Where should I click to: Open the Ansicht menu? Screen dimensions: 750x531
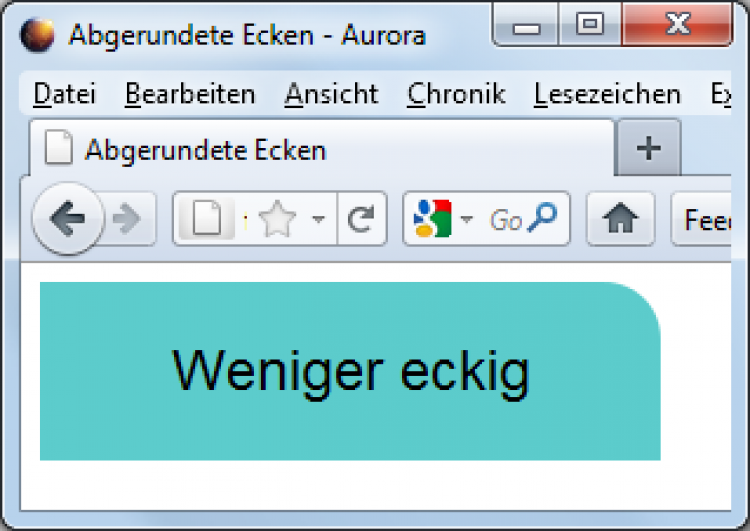pos(331,95)
